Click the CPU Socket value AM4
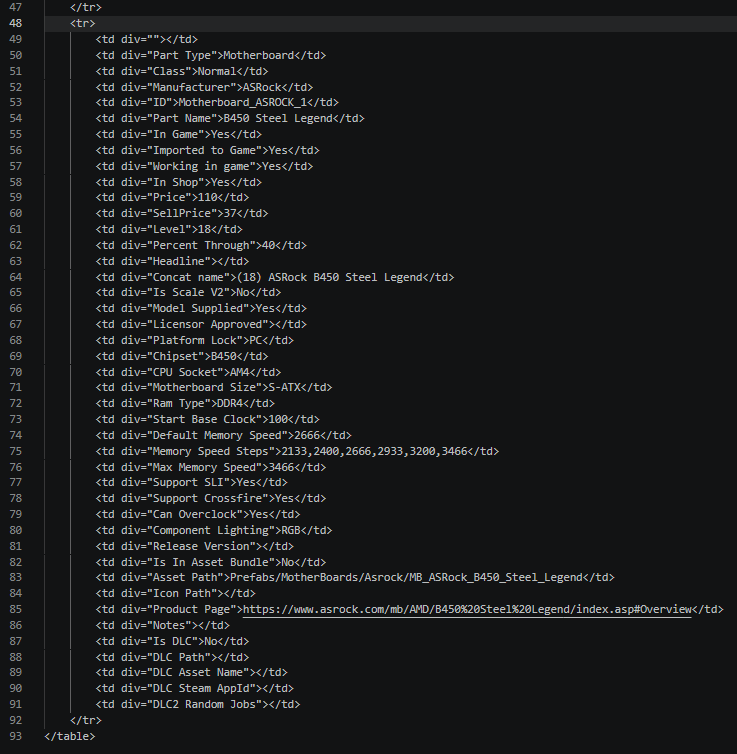Screen dimensions: 737x754 [239, 372]
